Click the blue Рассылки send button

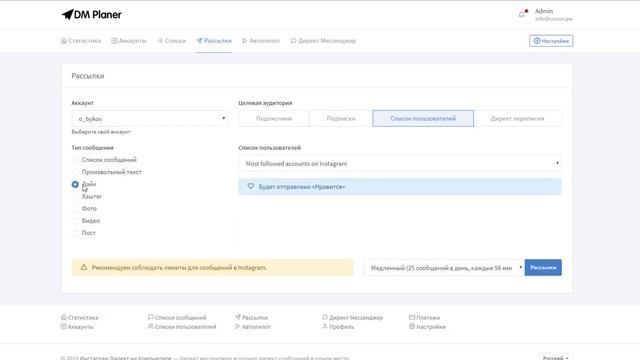[543, 268]
